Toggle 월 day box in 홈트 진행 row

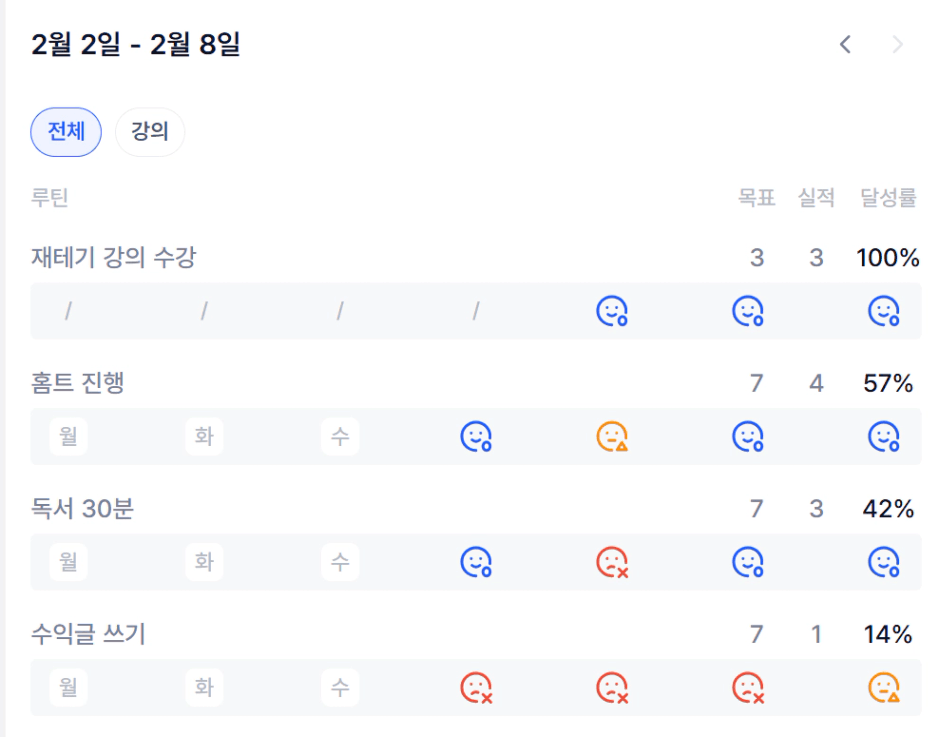pos(68,437)
